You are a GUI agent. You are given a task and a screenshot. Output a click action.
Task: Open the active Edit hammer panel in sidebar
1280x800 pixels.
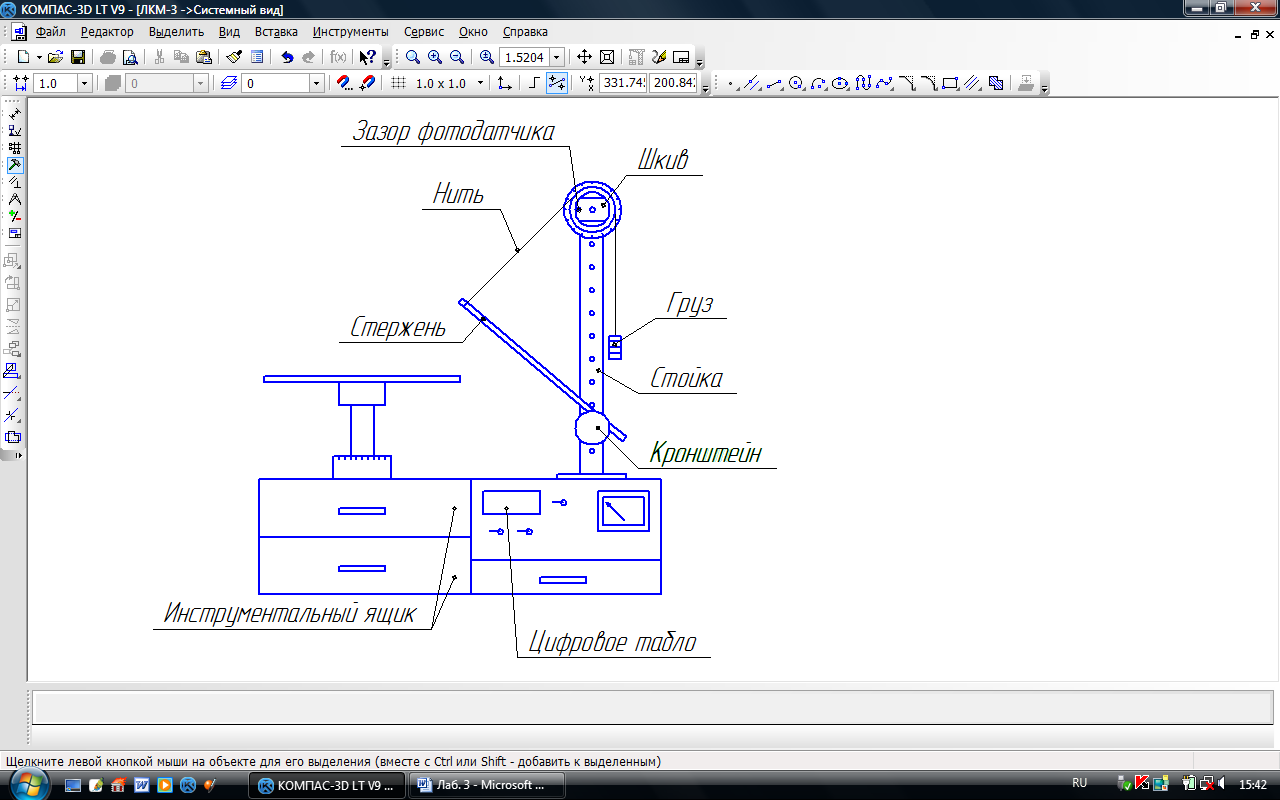pyautogui.click(x=14, y=165)
